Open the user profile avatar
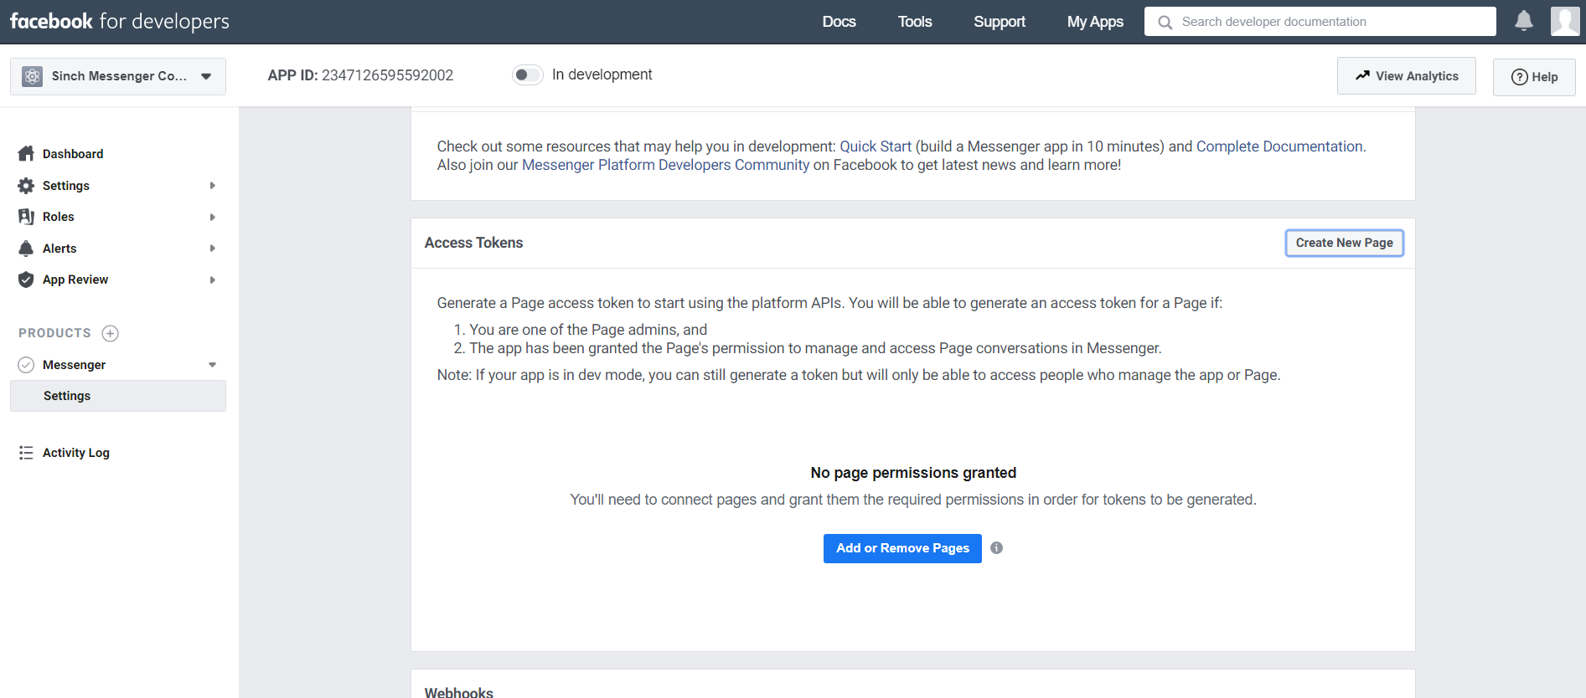 1565,21
